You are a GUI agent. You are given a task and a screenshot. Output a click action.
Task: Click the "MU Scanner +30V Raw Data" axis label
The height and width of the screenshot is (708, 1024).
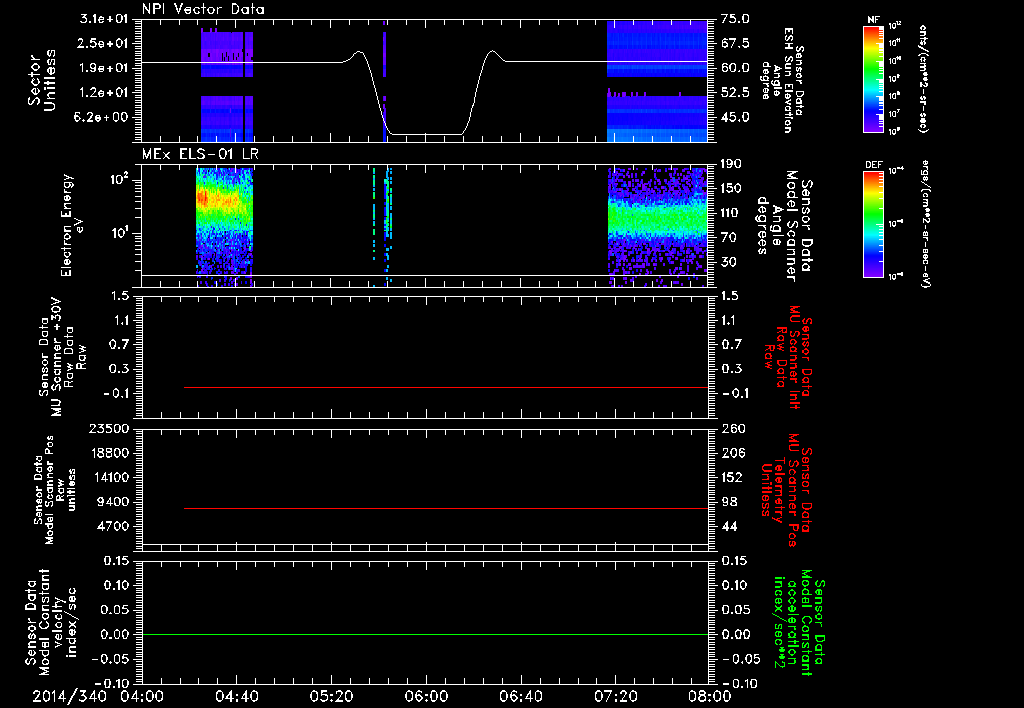63,357
